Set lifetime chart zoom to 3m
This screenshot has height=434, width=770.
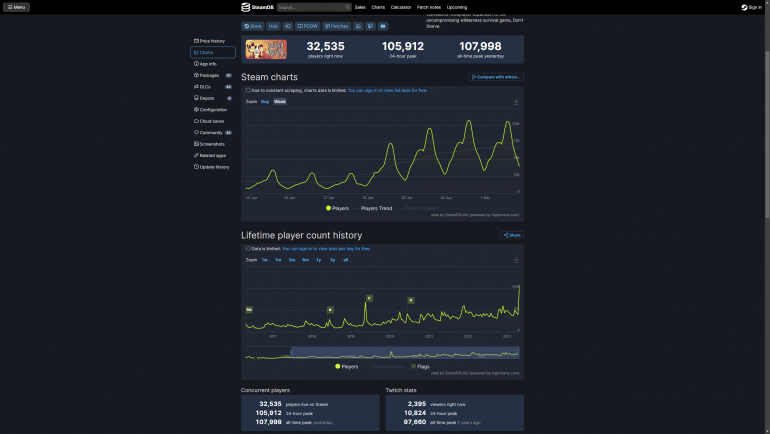(292, 260)
